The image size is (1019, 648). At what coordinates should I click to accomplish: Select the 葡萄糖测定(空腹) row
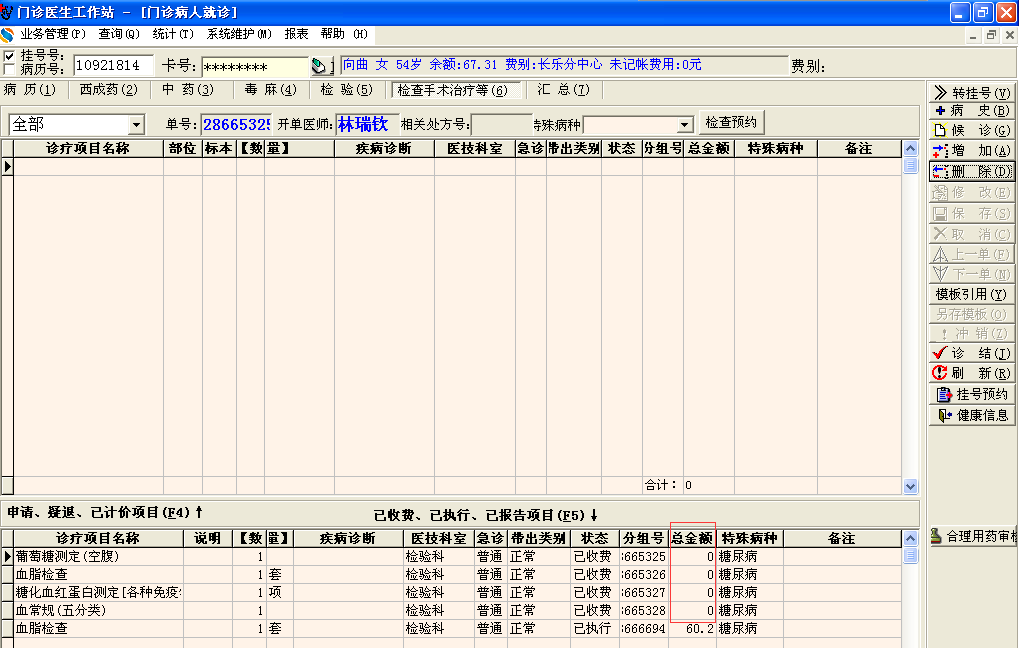pos(451,556)
